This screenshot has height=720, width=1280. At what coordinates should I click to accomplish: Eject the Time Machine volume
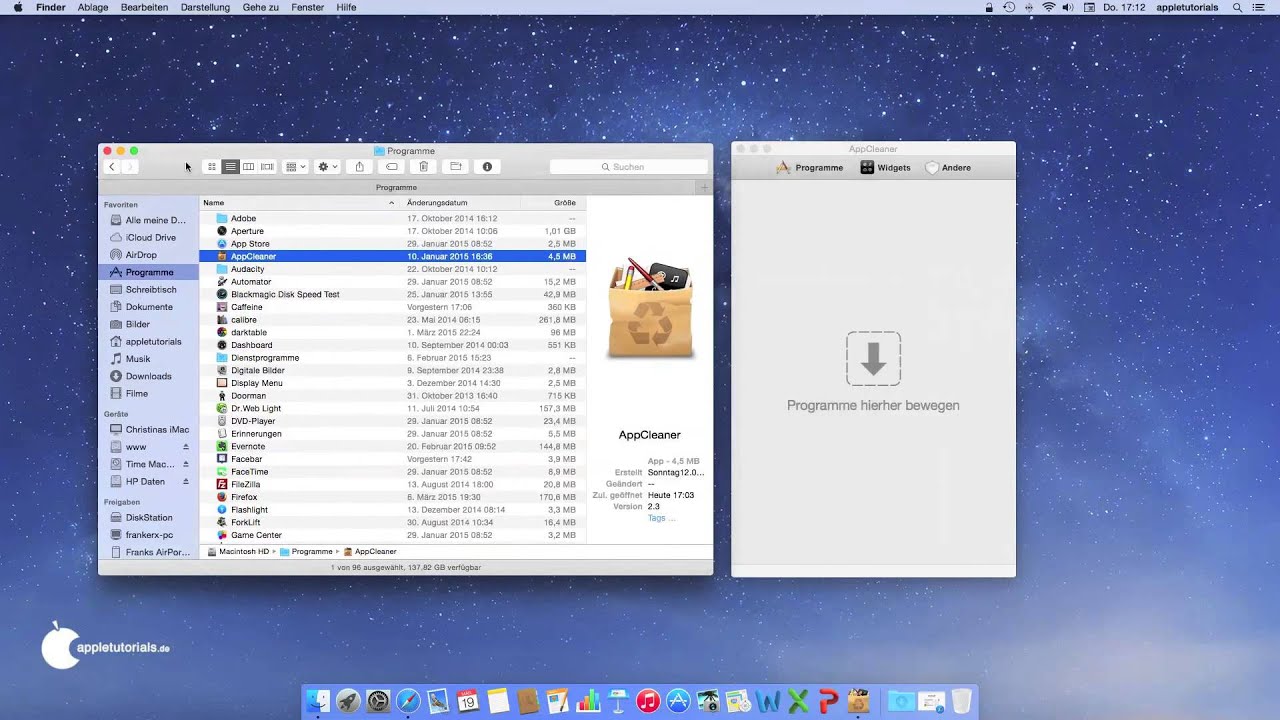tap(185, 464)
